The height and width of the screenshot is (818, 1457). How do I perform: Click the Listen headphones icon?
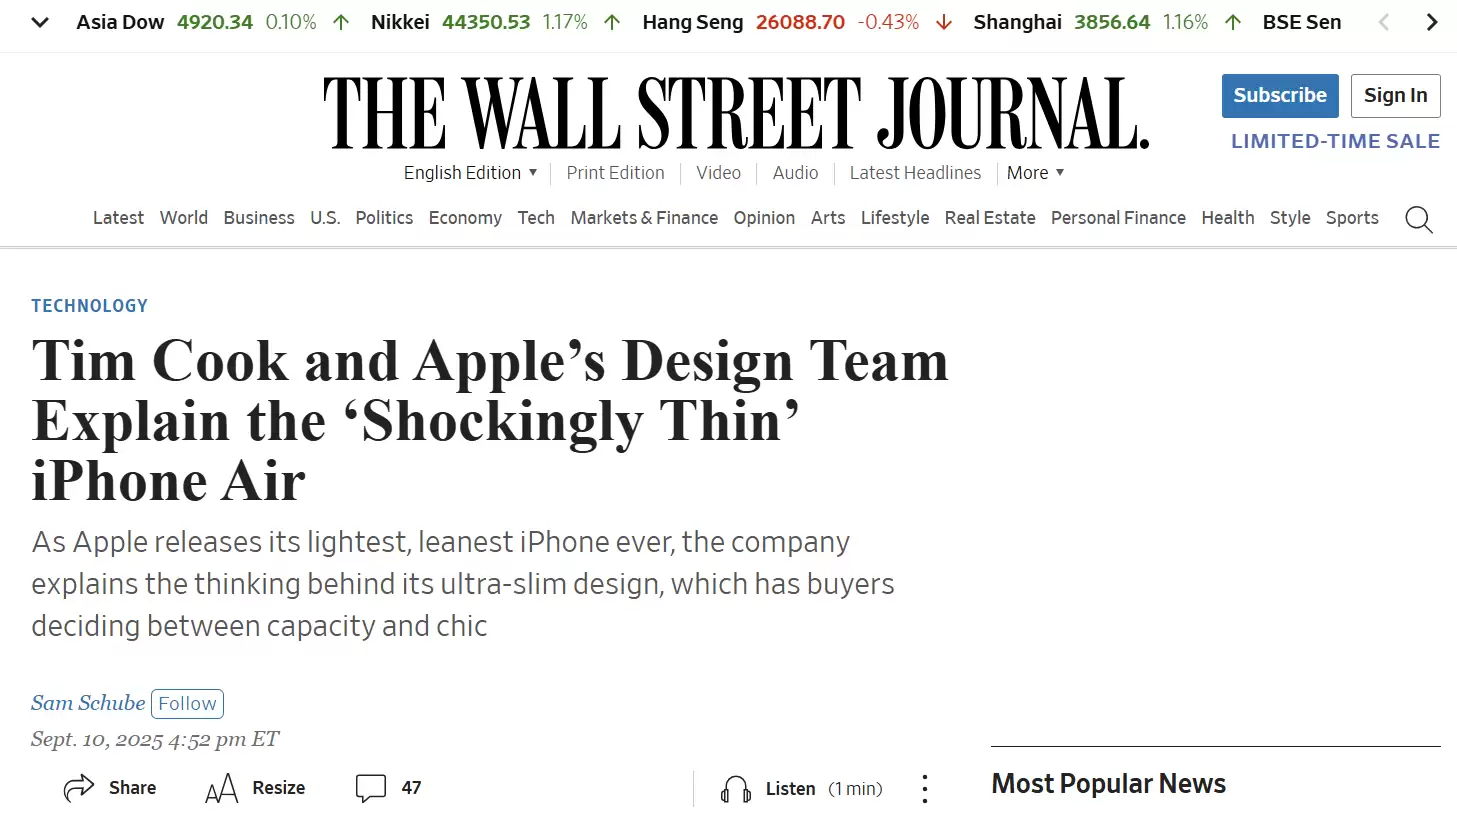[735, 788]
